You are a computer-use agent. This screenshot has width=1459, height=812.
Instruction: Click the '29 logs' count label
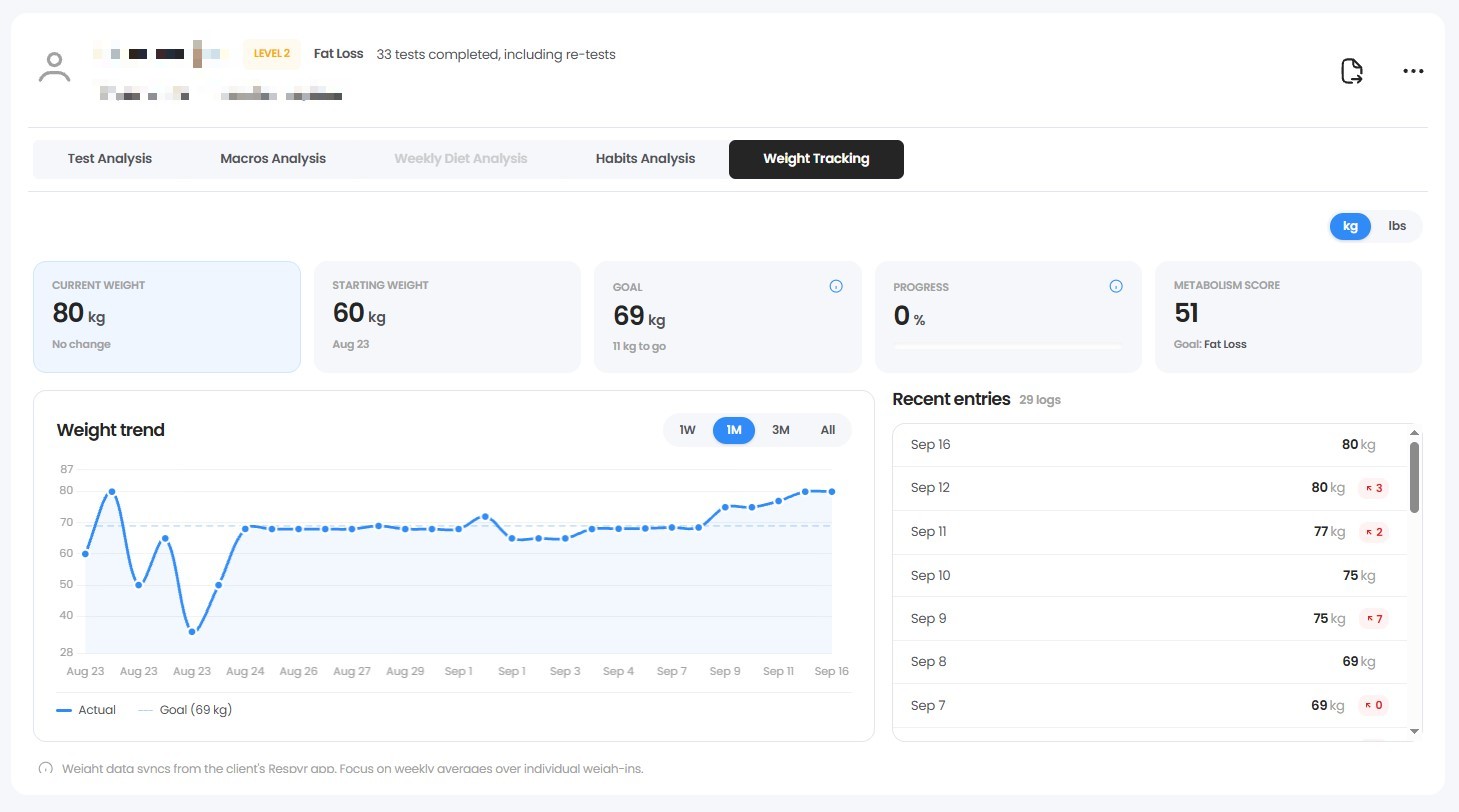click(1040, 400)
